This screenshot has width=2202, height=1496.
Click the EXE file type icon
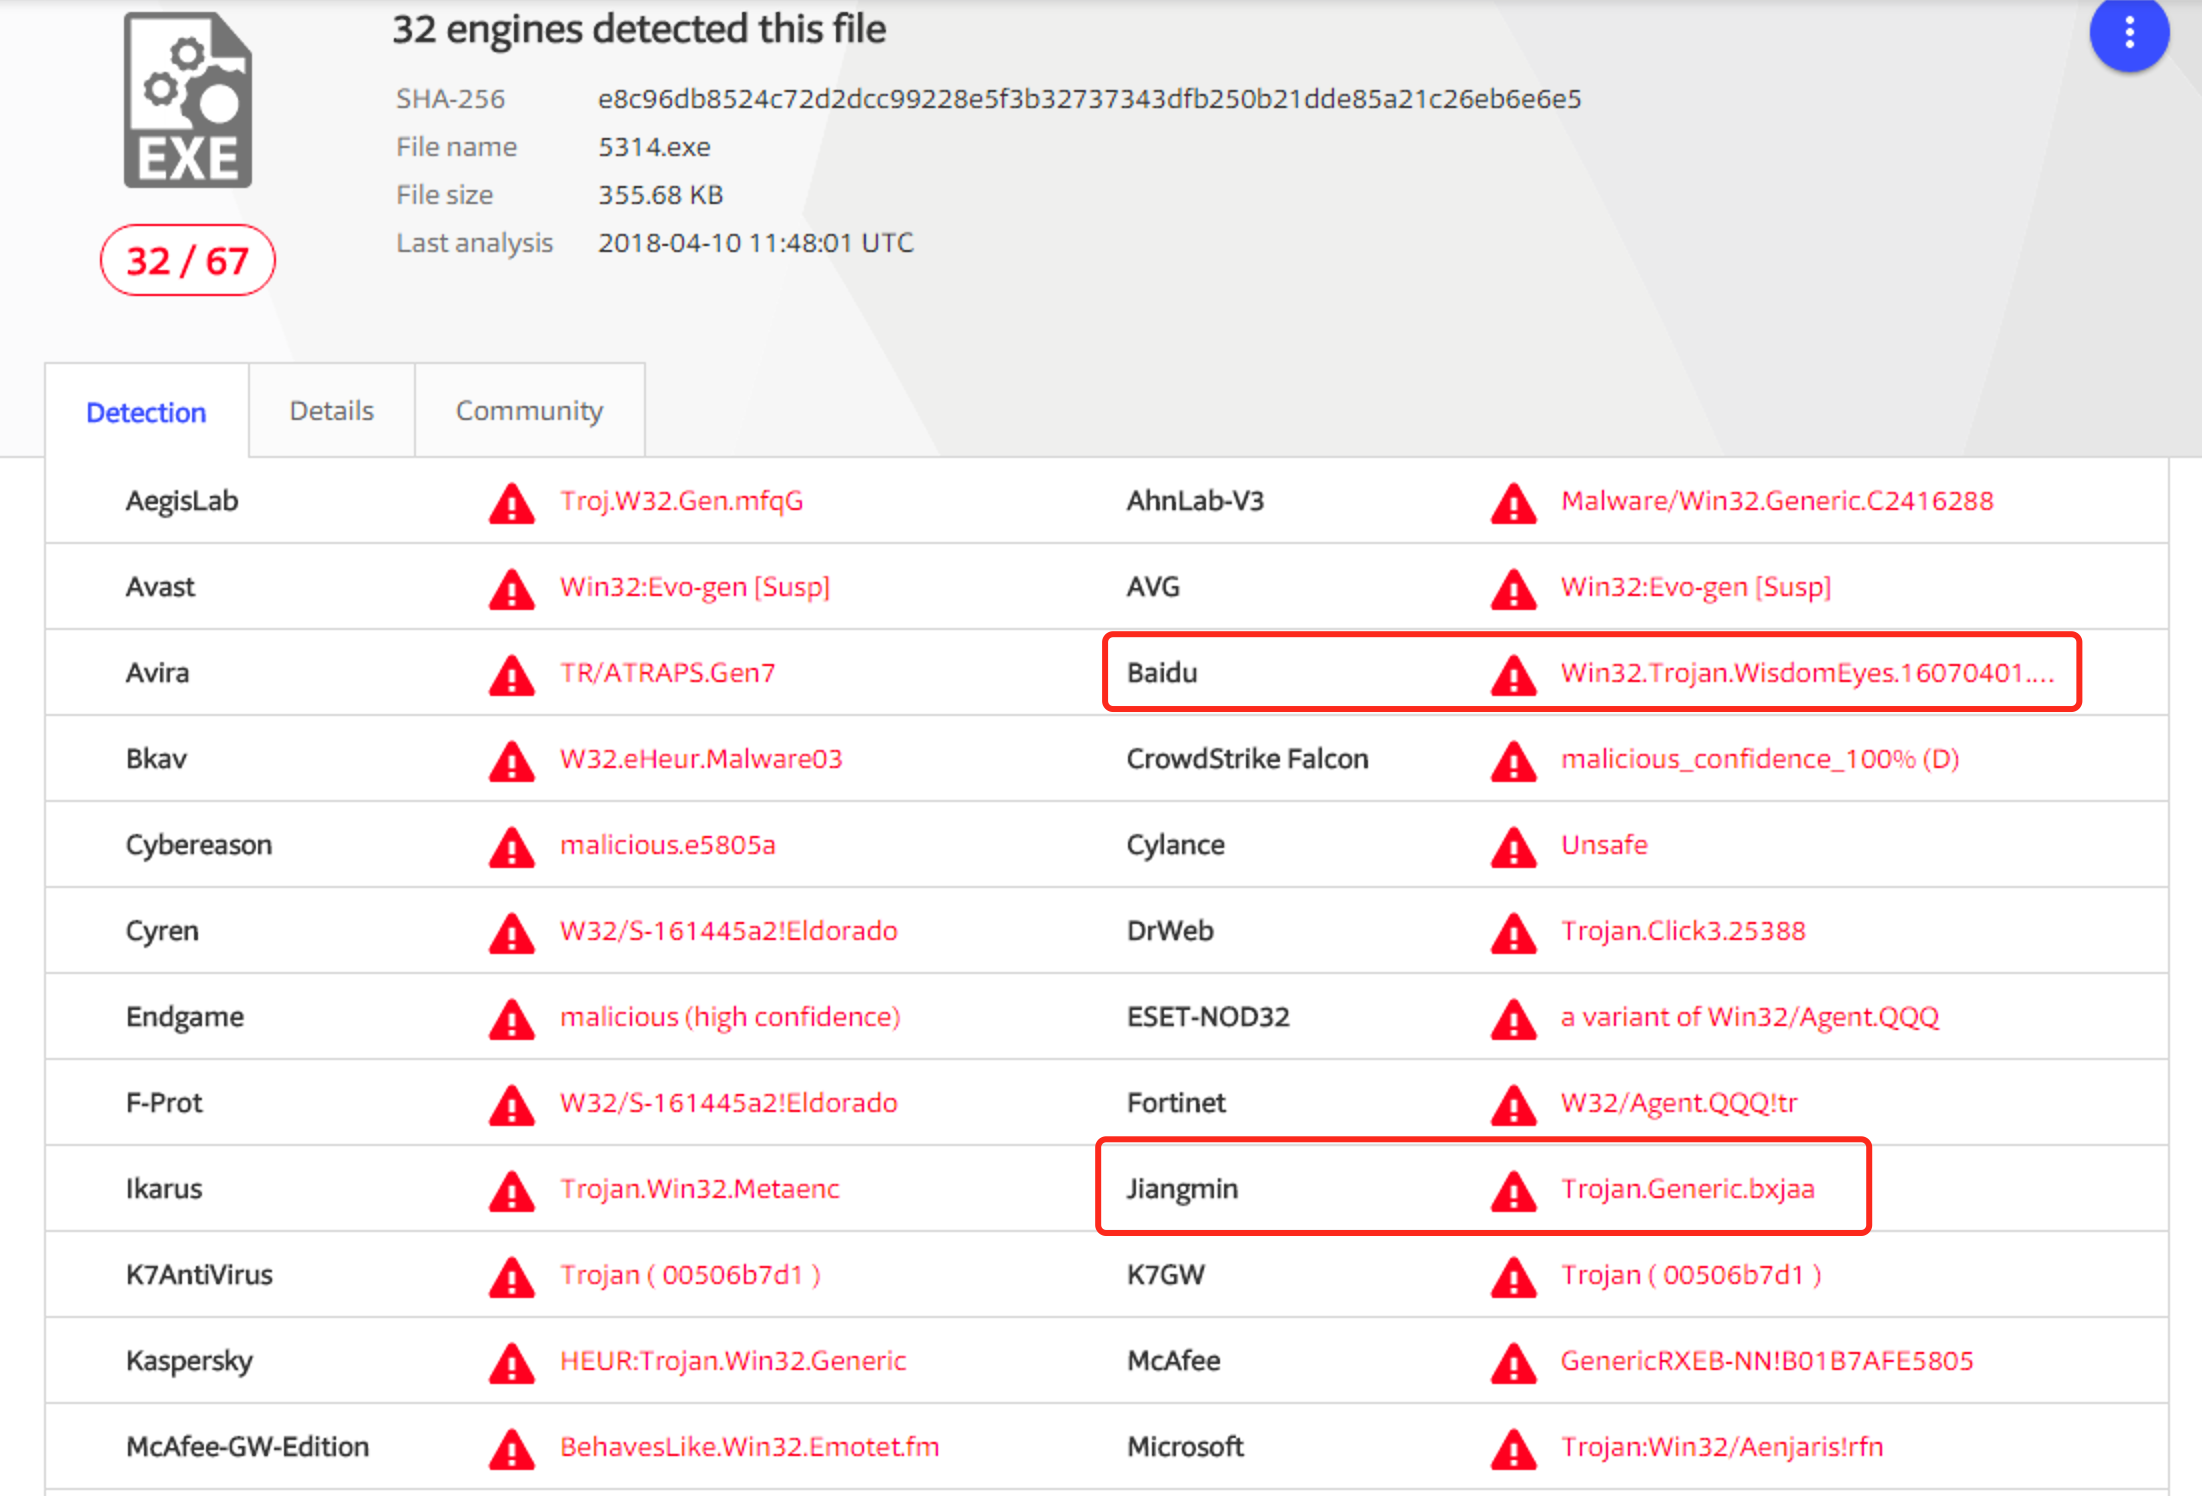(x=188, y=100)
